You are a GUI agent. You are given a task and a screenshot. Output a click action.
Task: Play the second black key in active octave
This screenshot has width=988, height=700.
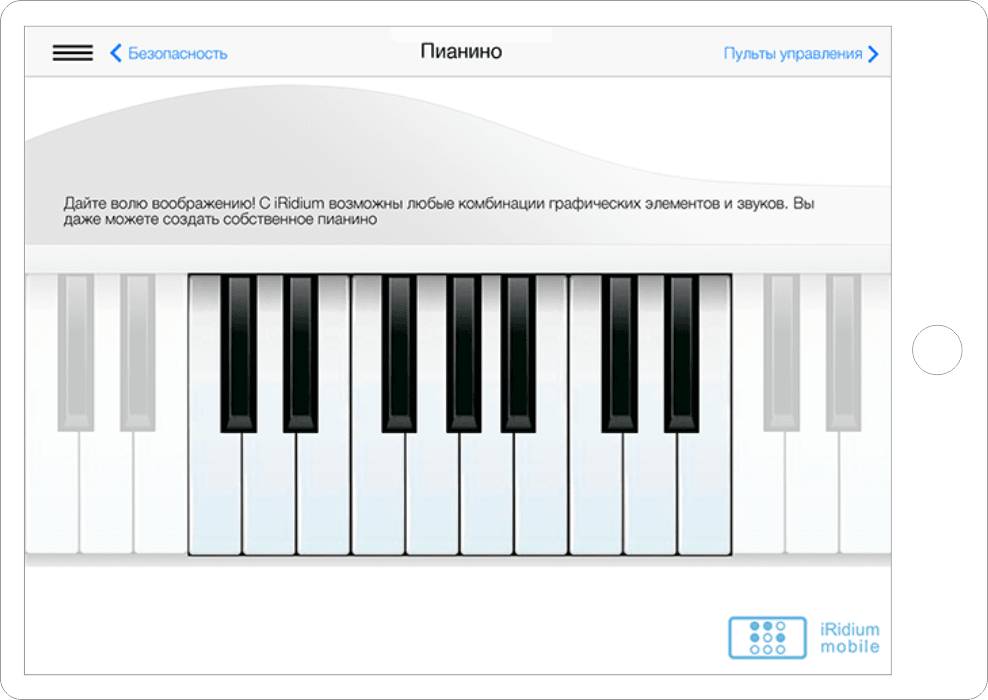301,353
